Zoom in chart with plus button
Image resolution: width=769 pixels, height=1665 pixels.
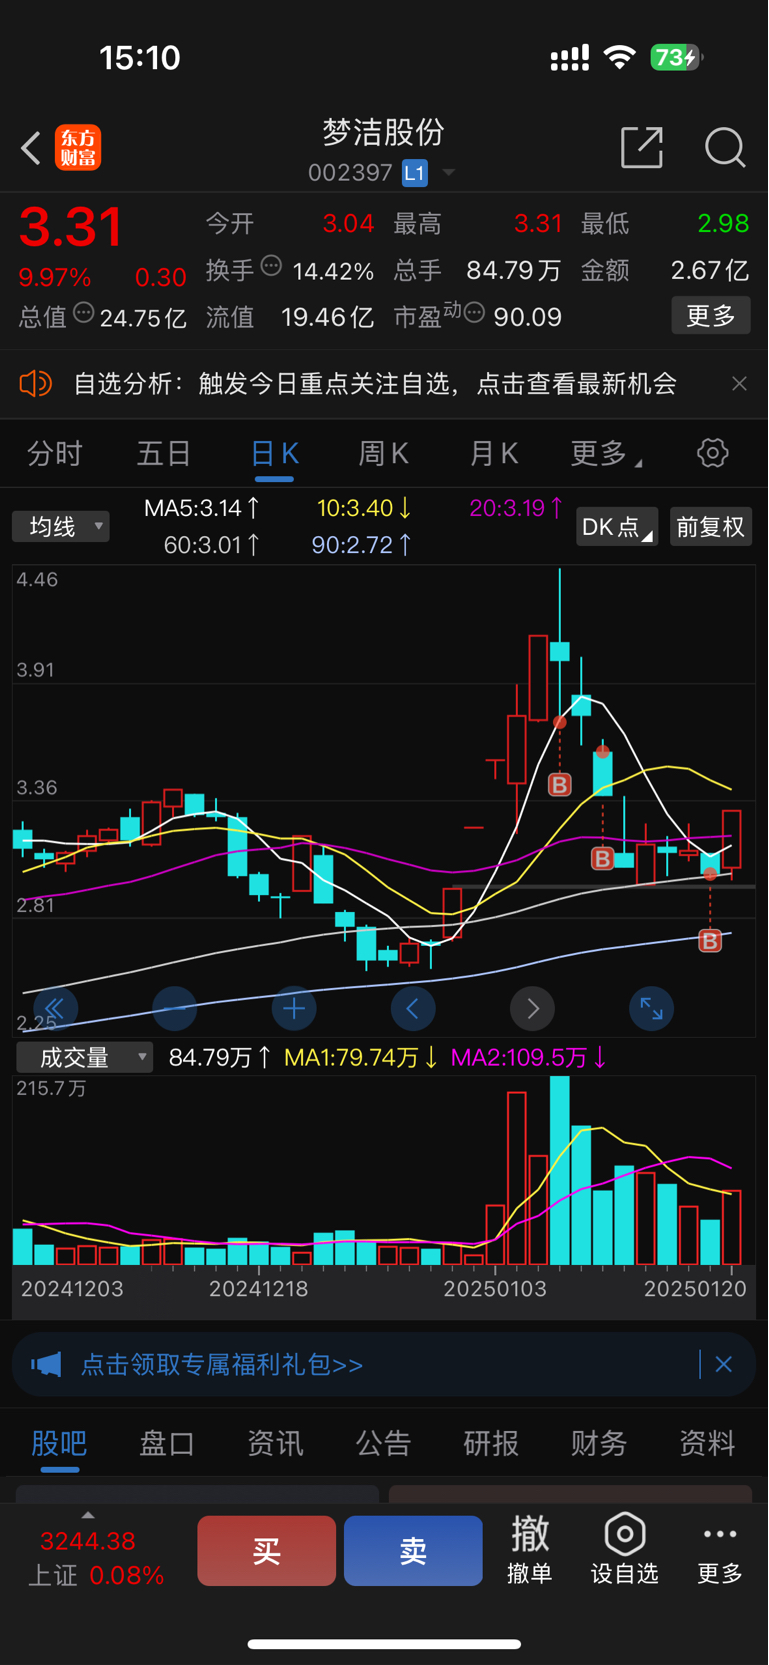tap(294, 1008)
